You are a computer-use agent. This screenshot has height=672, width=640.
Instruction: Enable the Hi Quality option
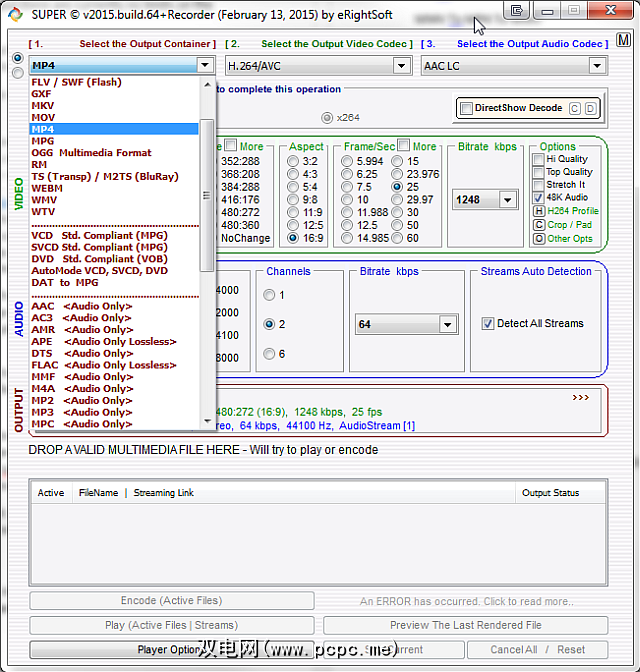(539, 159)
